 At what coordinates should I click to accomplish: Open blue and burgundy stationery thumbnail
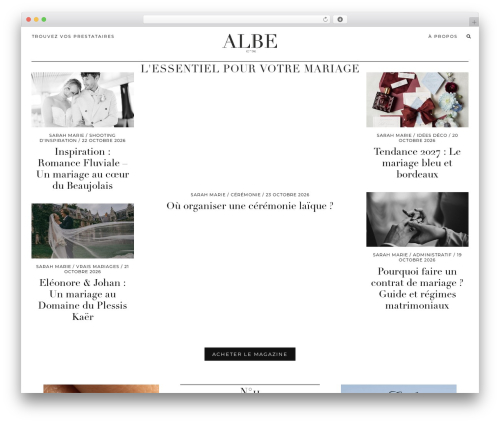(x=417, y=100)
